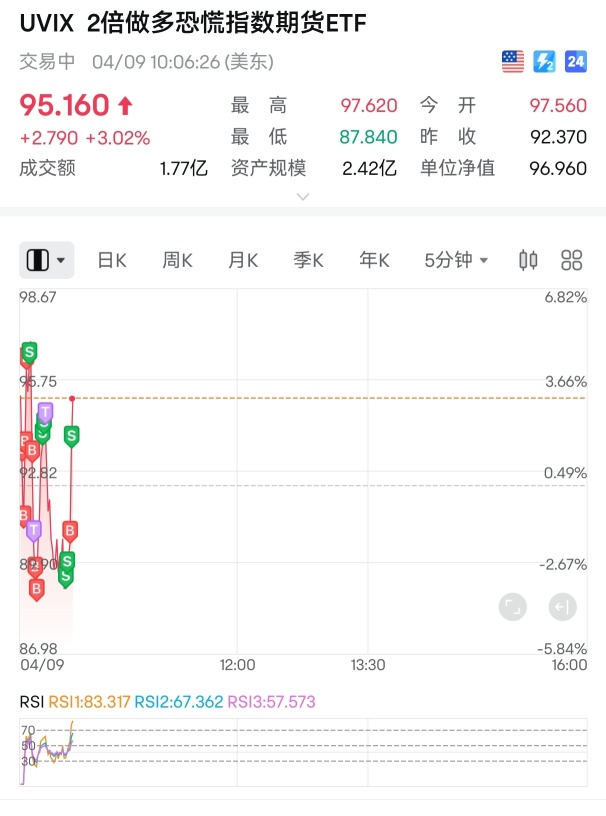Tap the UVIX ETF title text
Image resolution: width=606 pixels, height=816 pixels.
click(x=192, y=24)
